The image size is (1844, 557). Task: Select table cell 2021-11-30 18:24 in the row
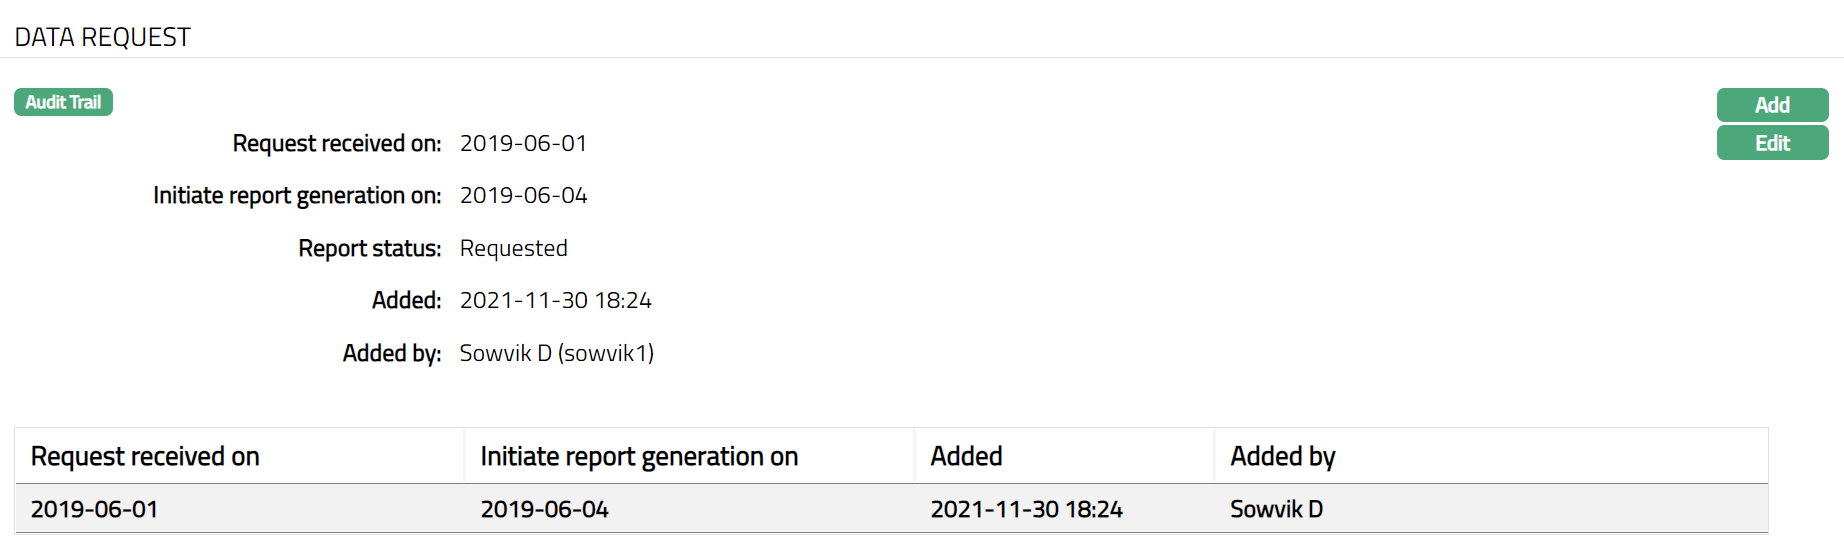click(x=1026, y=509)
